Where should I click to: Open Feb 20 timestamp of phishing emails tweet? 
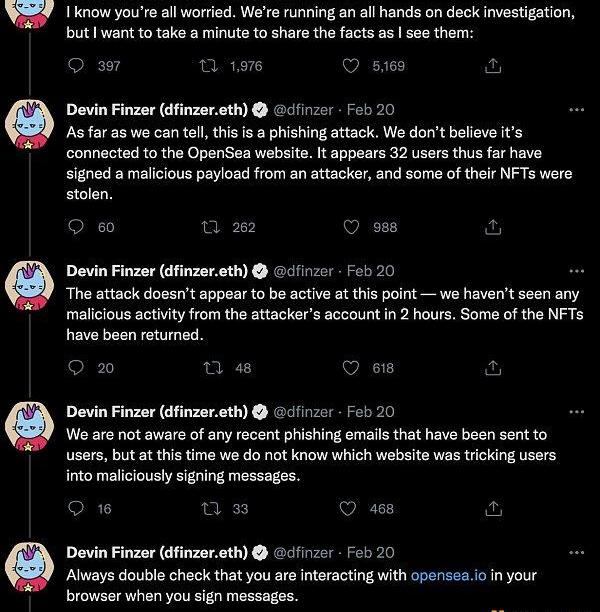pyautogui.click(x=370, y=411)
